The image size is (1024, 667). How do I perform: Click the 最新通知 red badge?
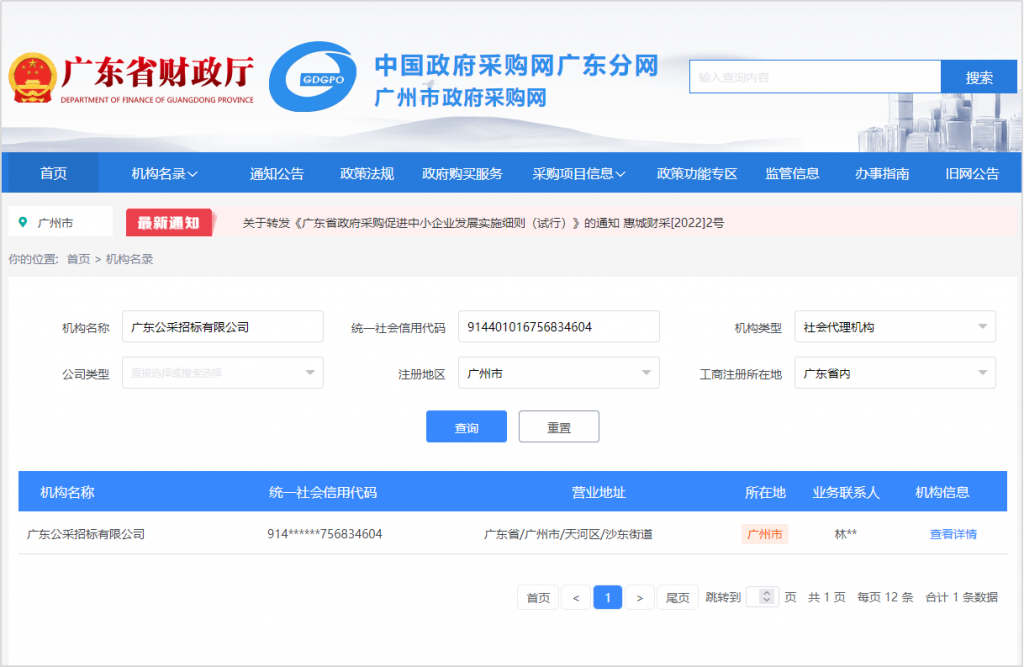[x=168, y=222]
